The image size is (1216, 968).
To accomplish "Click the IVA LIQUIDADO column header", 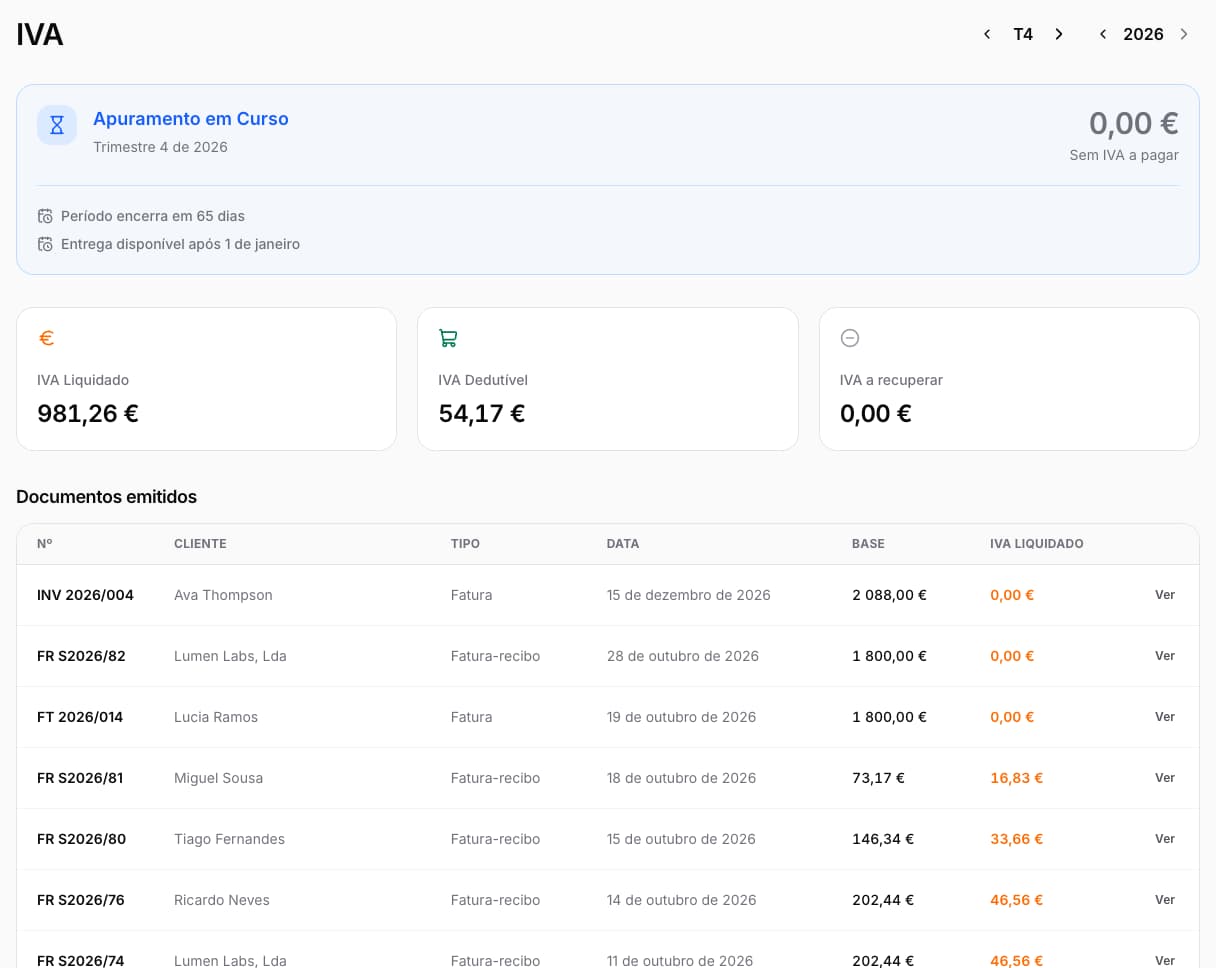I will point(1037,544).
